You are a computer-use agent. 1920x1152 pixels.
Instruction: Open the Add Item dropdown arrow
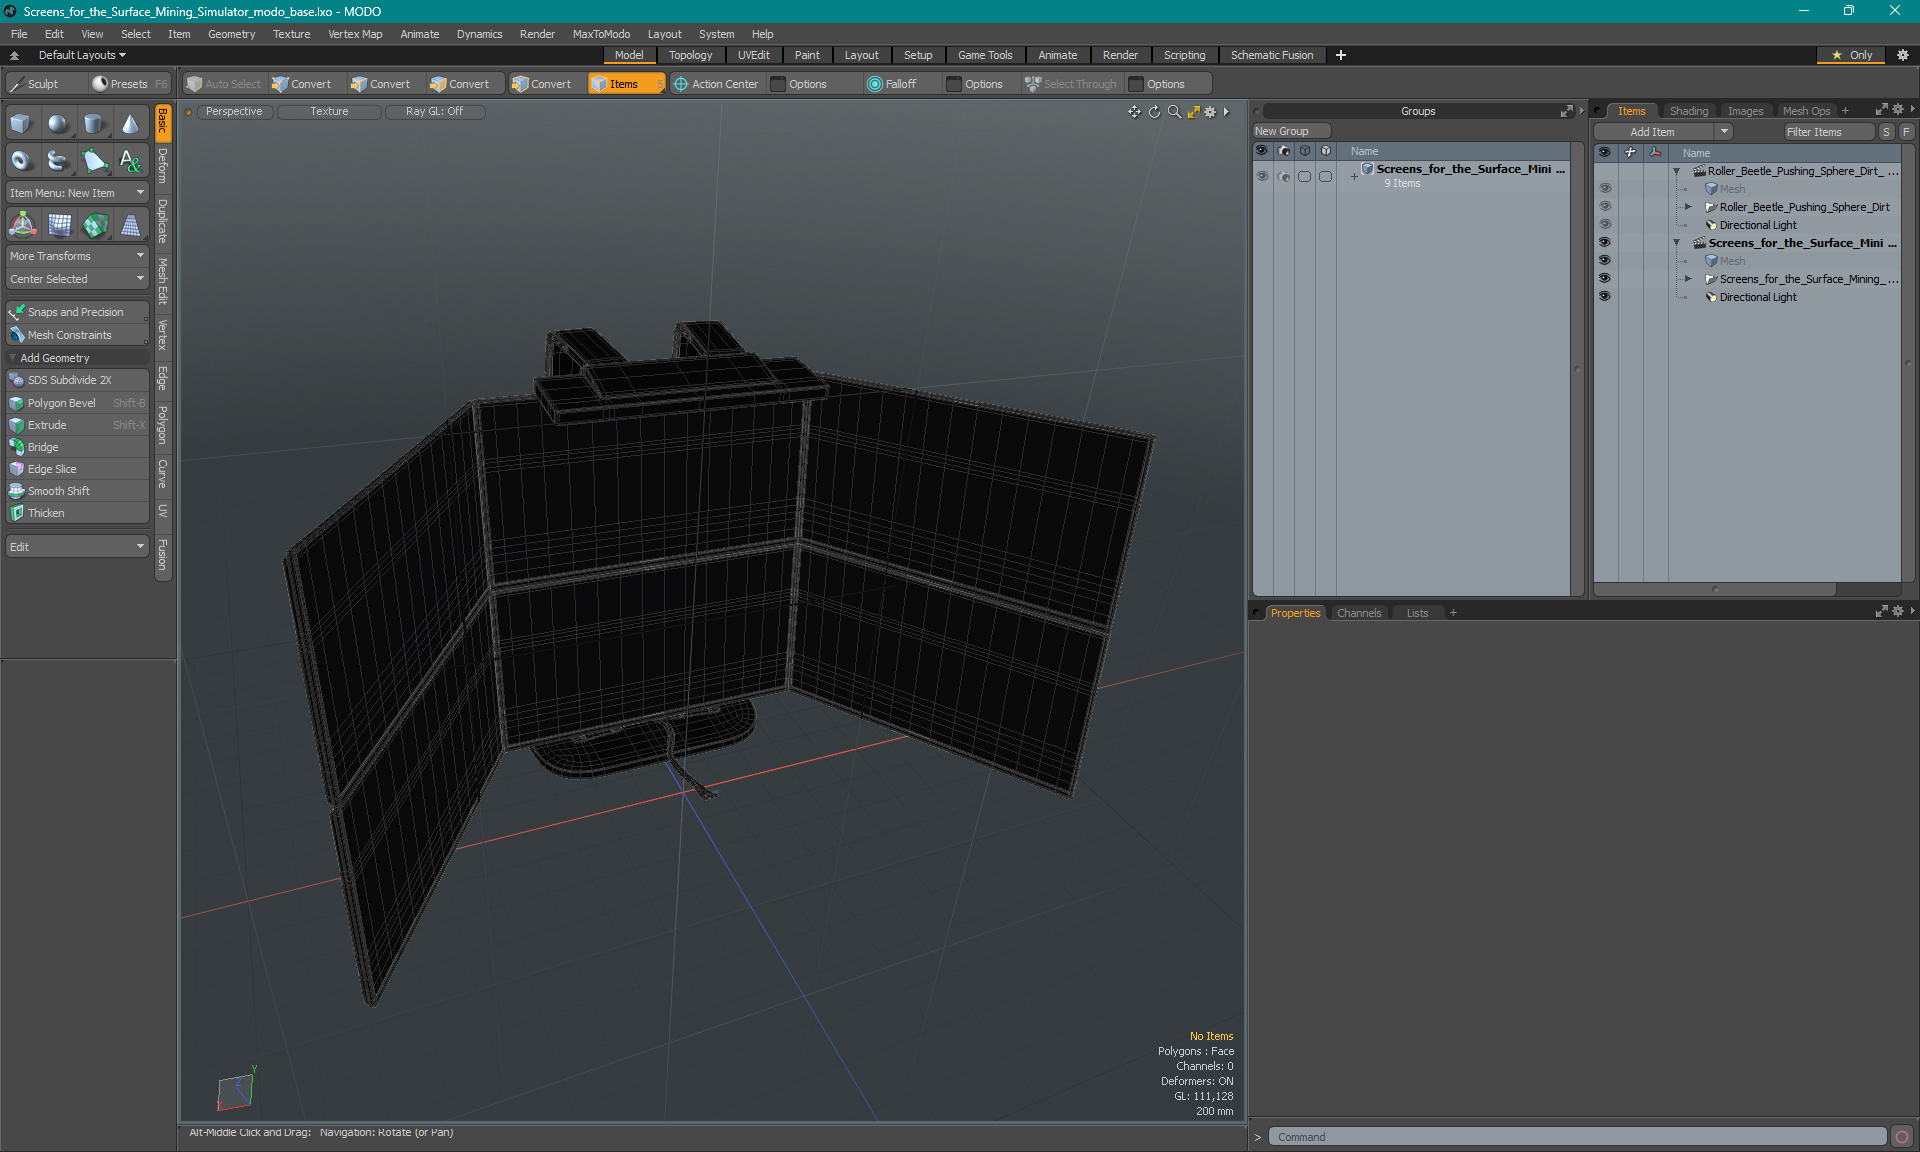[x=1724, y=132]
